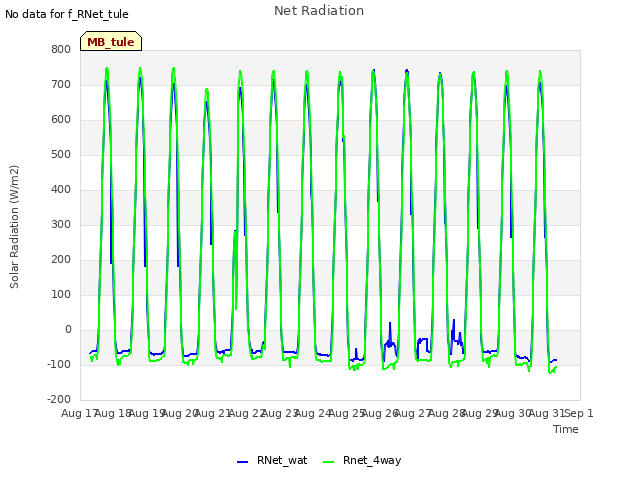The width and height of the screenshot is (640, 480).
Task: Click the 400 y-axis tick label
Action: 61,189
